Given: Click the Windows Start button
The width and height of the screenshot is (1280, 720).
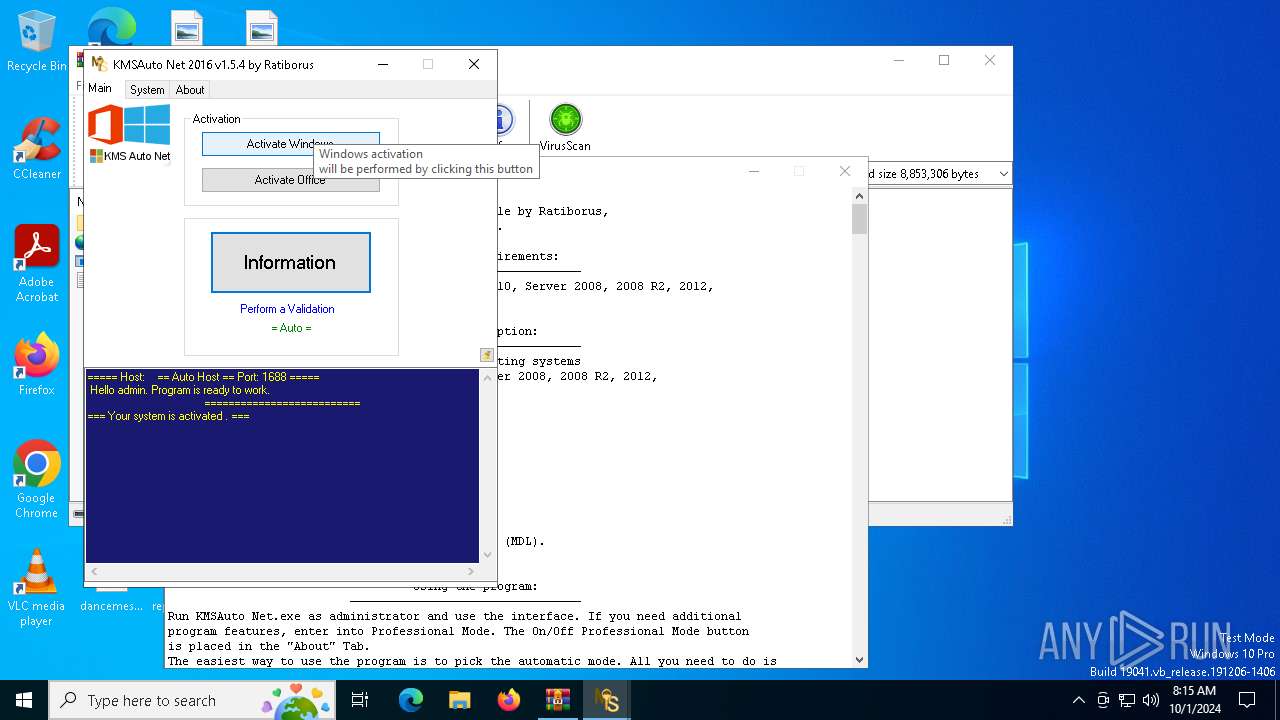Looking at the screenshot, I should [x=24, y=700].
